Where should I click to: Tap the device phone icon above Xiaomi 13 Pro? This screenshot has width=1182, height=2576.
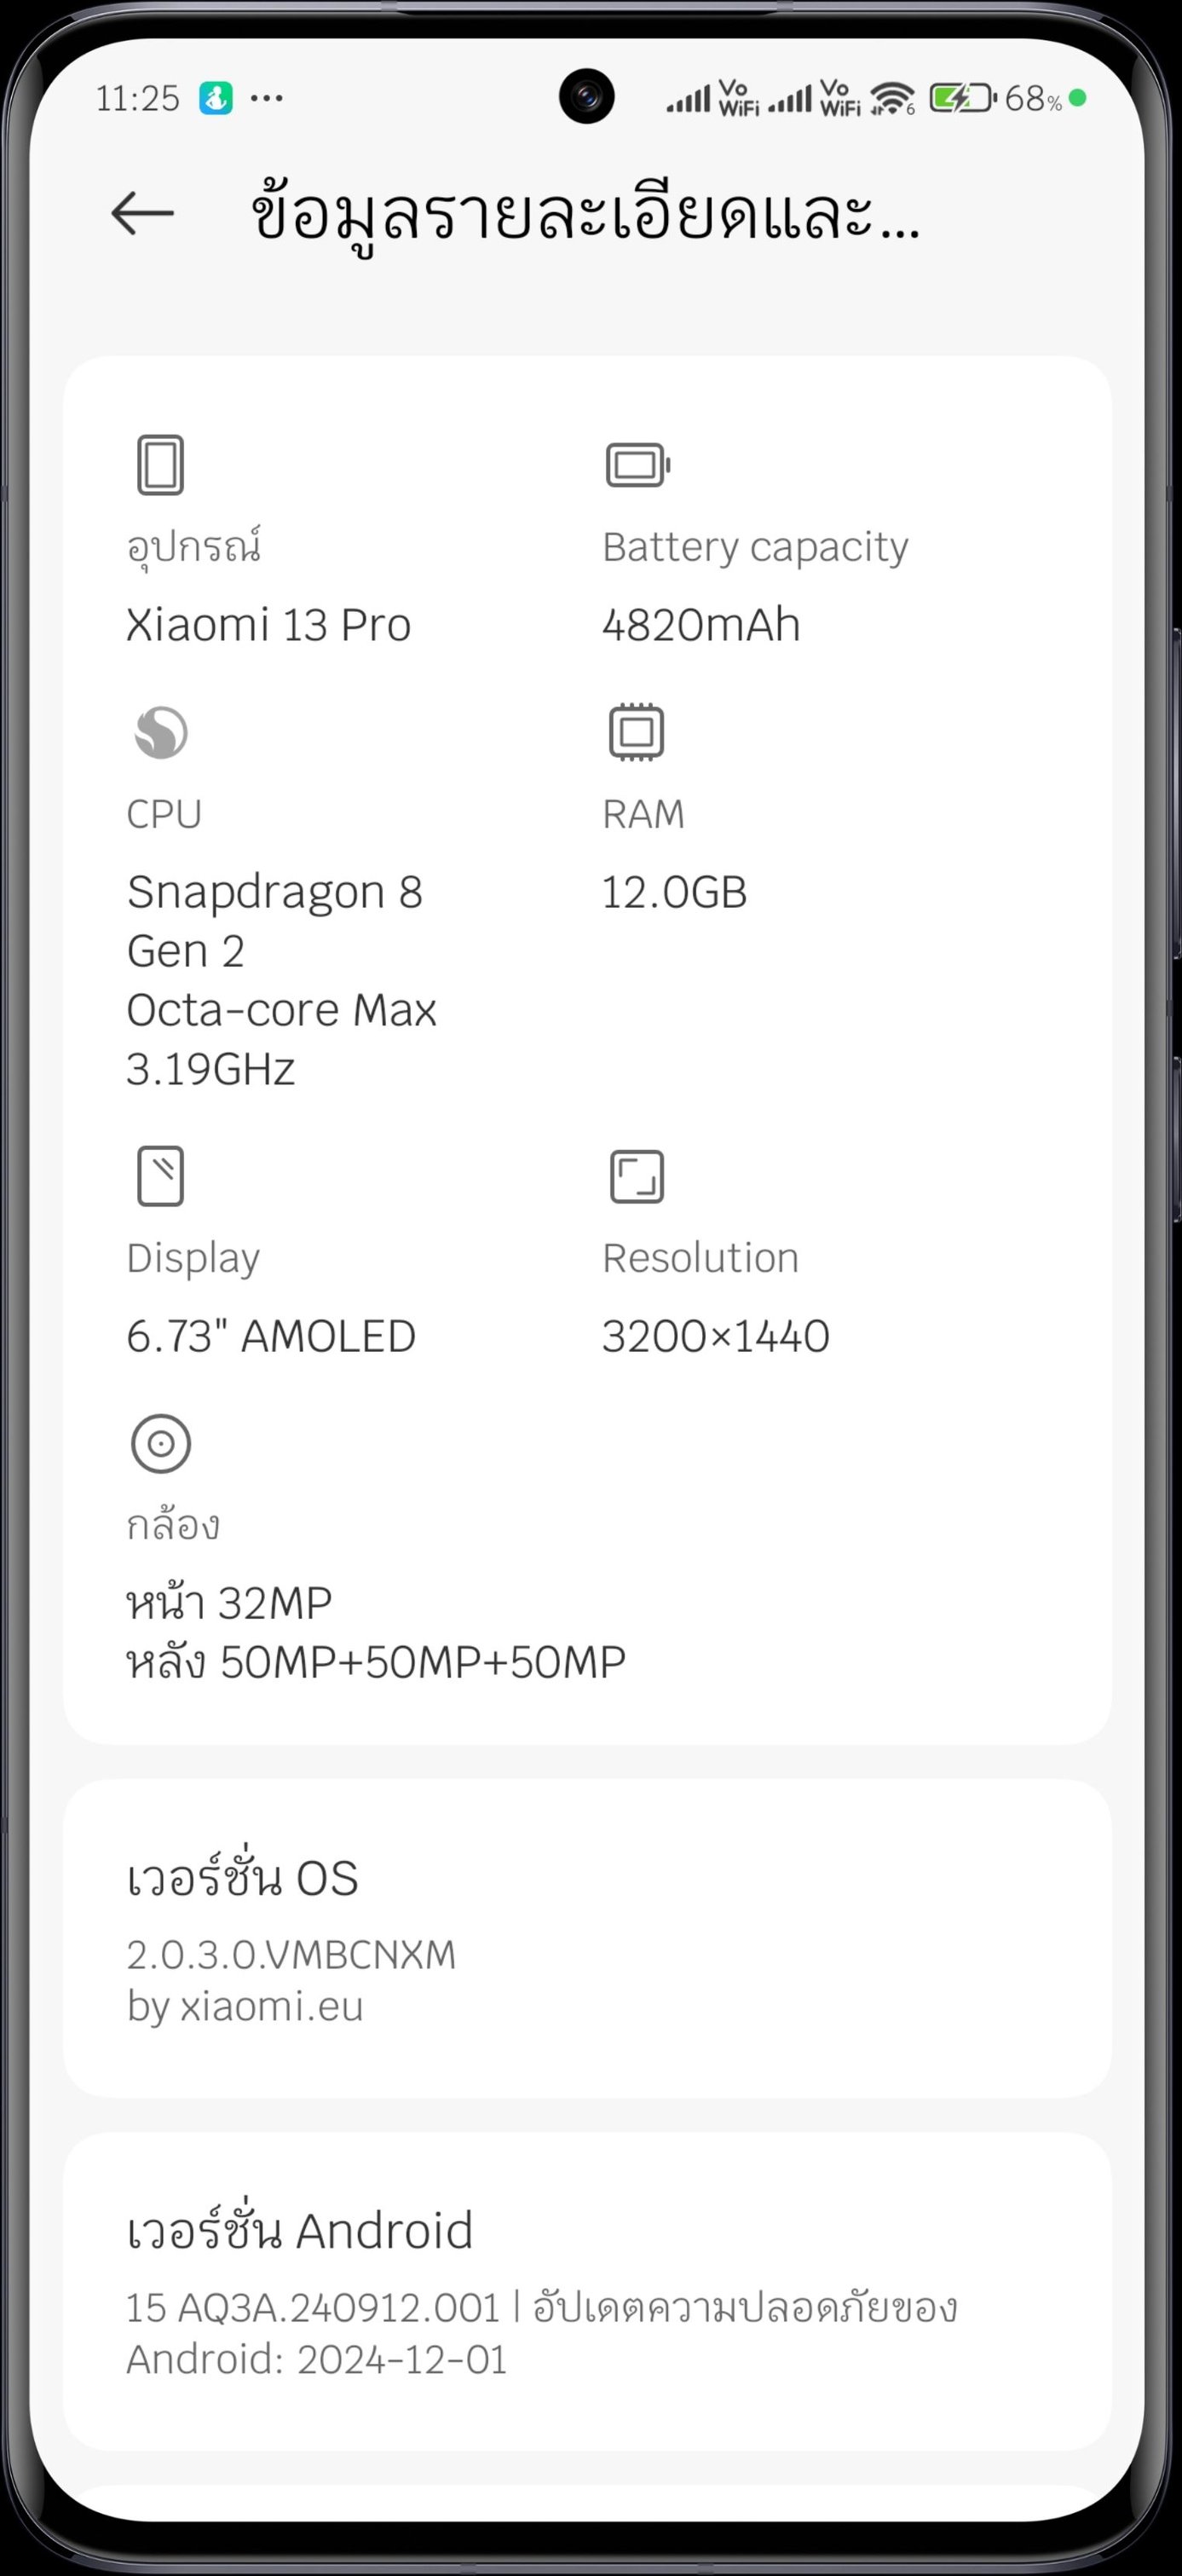pyautogui.click(x=160, y=465)
